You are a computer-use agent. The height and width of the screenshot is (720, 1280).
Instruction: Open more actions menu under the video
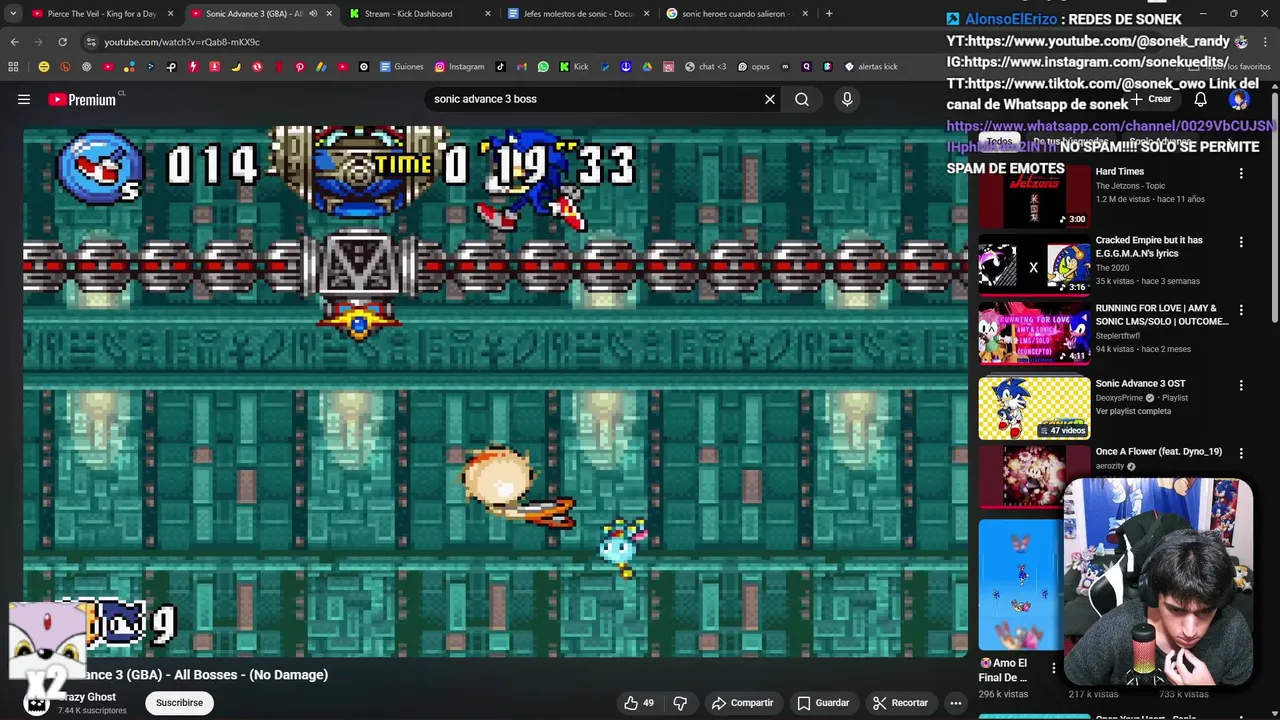(956, 703)
